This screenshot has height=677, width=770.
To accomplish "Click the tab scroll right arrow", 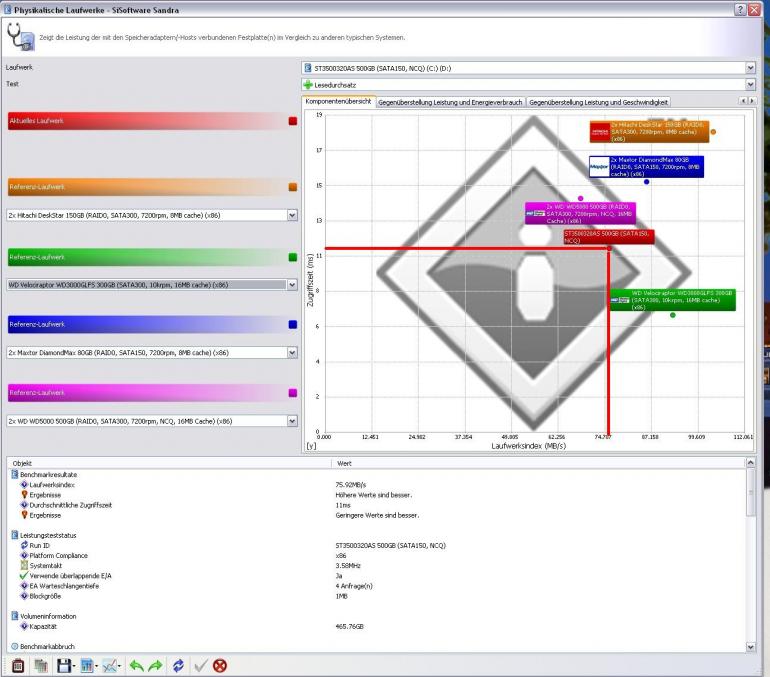I will 752,101.
